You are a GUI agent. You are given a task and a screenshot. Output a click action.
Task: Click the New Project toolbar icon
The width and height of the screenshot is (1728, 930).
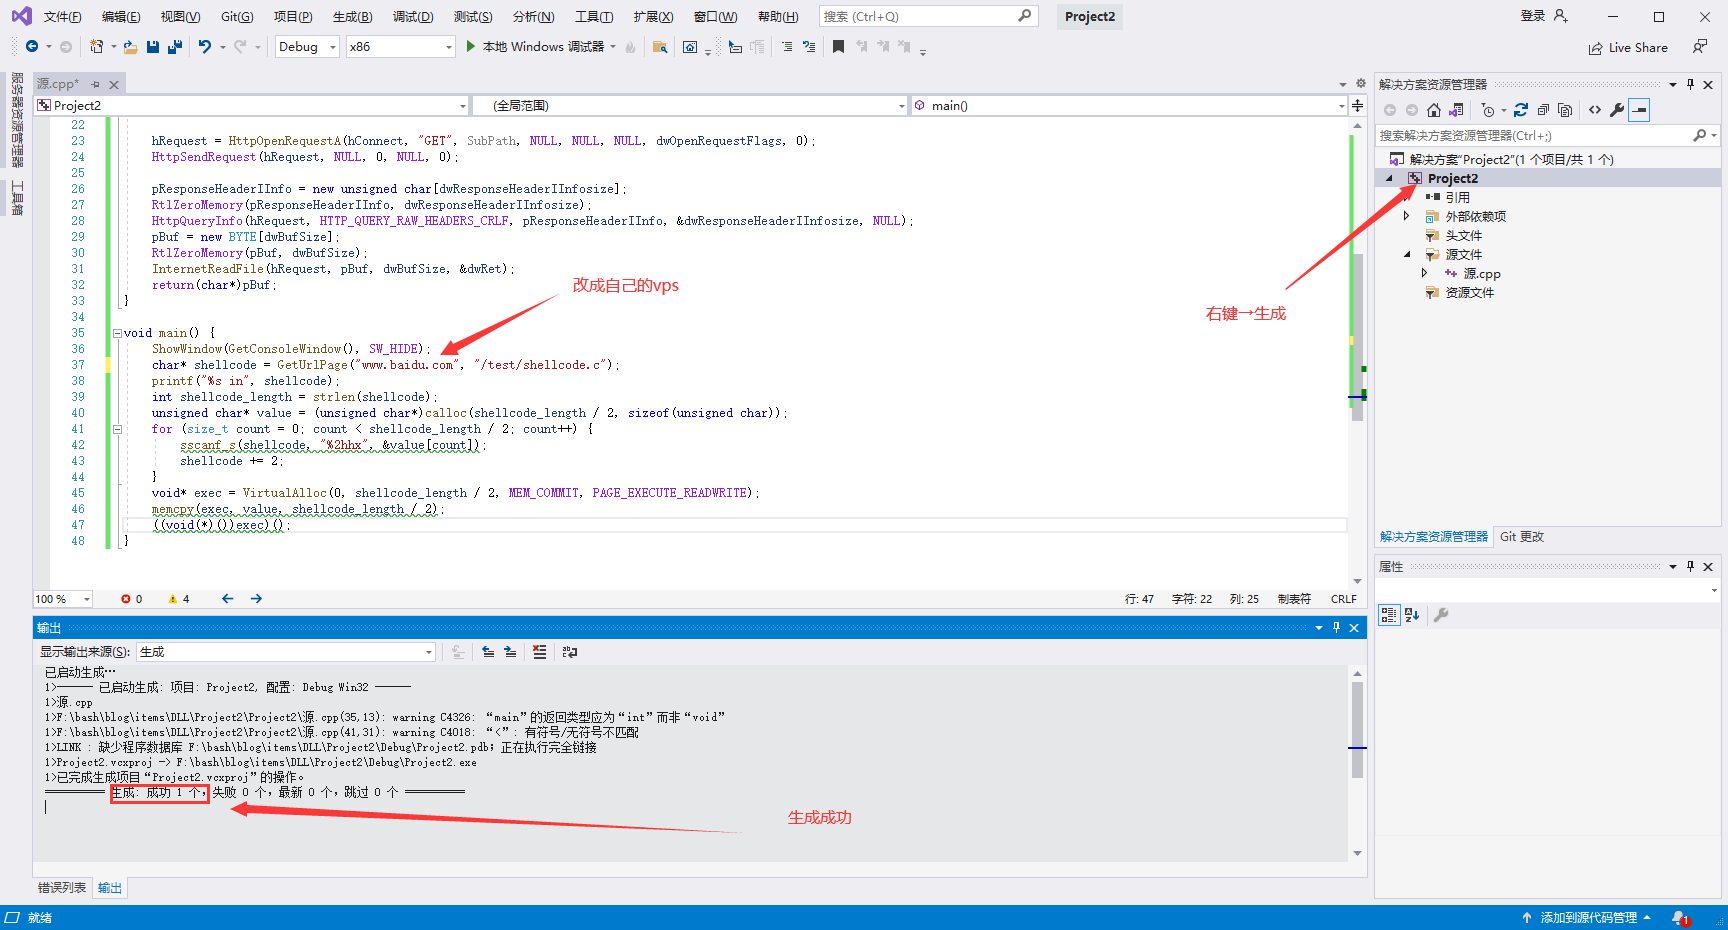[97, 47]
